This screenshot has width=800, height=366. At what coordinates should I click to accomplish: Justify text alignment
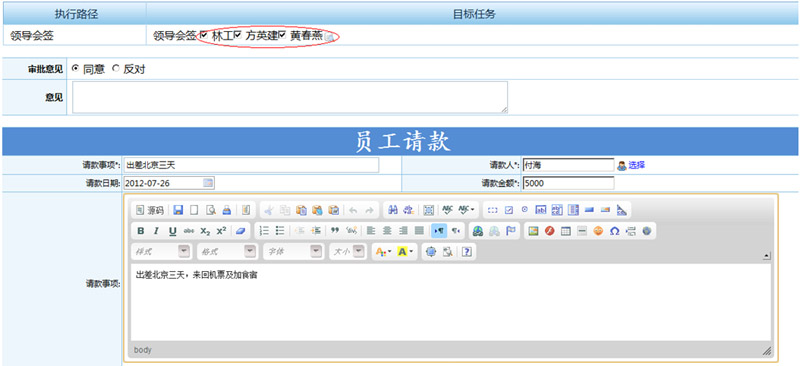[419, 231]
